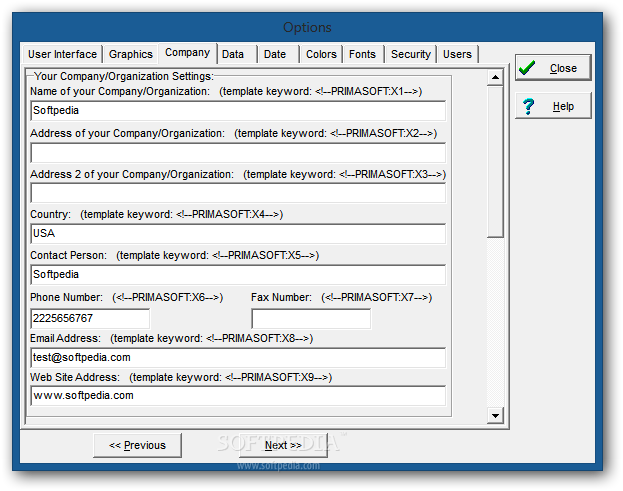Click the Close button label
This screenshot has width=623, height=491.
[x=563, y=68]
